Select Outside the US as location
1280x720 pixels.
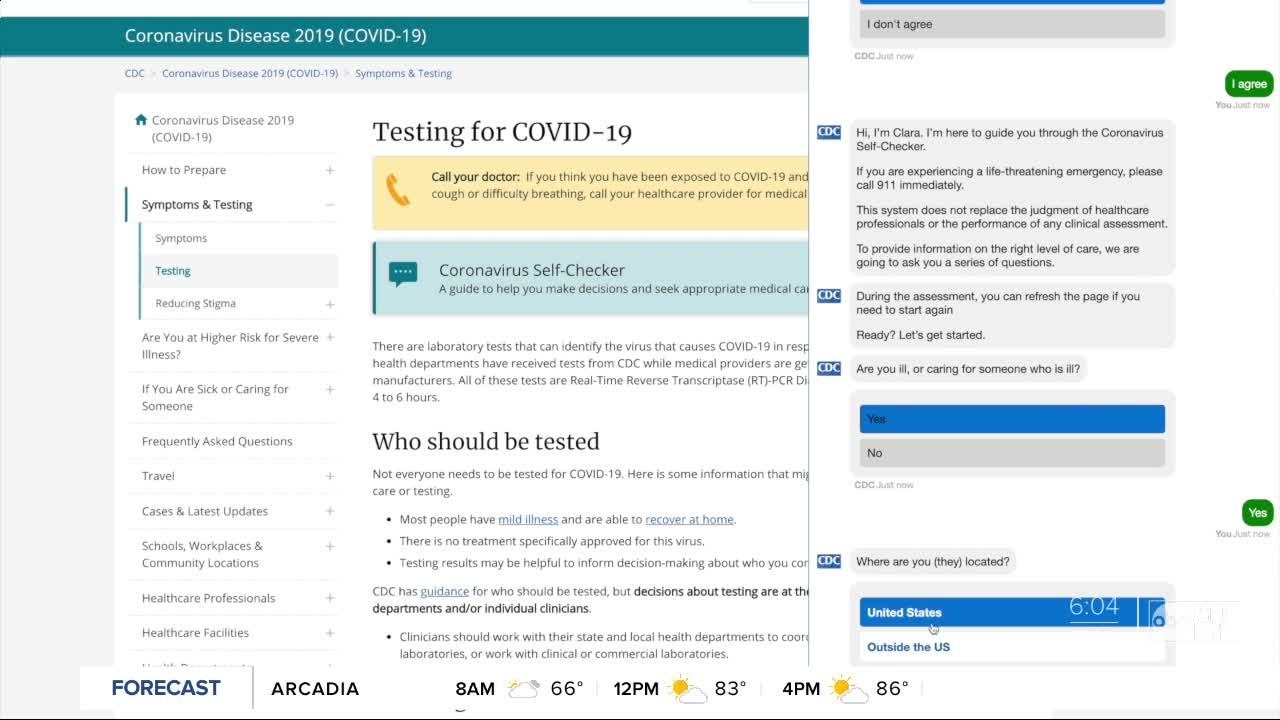[x=1012, y=647]
